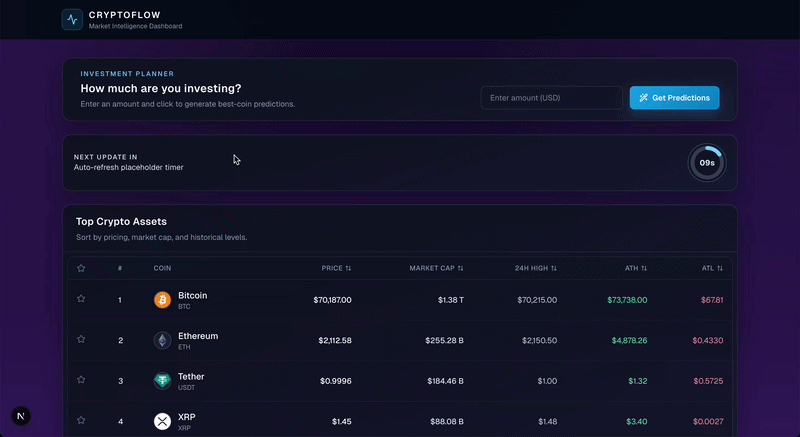Click the Bitcoin coin logo
The image size is (800, 437).
pyautogui.click(x=162, y=300)
